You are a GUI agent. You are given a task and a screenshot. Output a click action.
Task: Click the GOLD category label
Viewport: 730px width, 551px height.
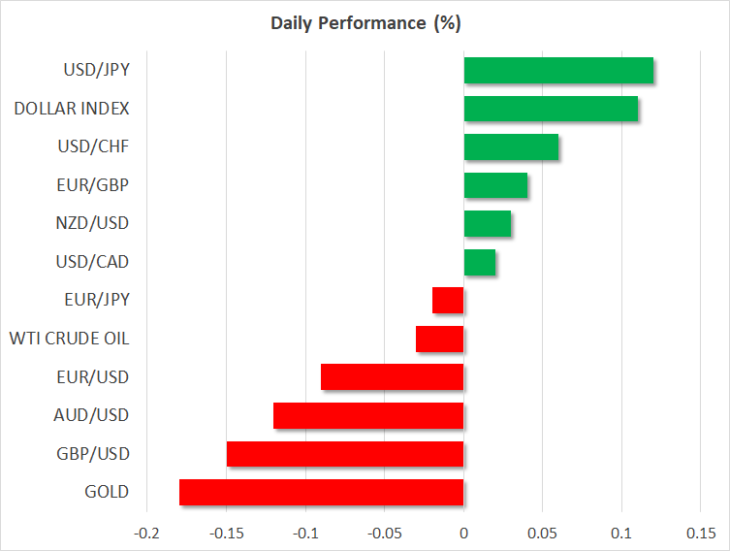(x=107, y=492)
